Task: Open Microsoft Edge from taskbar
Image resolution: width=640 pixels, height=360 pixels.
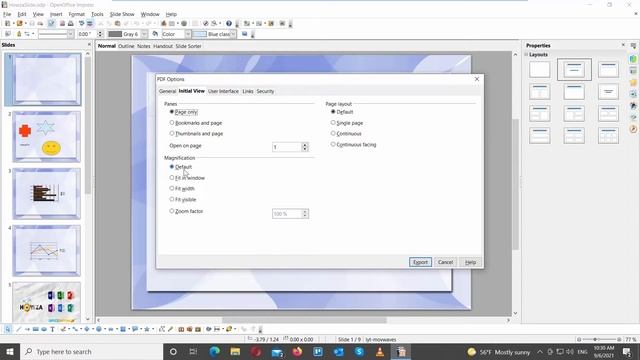Action: [215, 351]
